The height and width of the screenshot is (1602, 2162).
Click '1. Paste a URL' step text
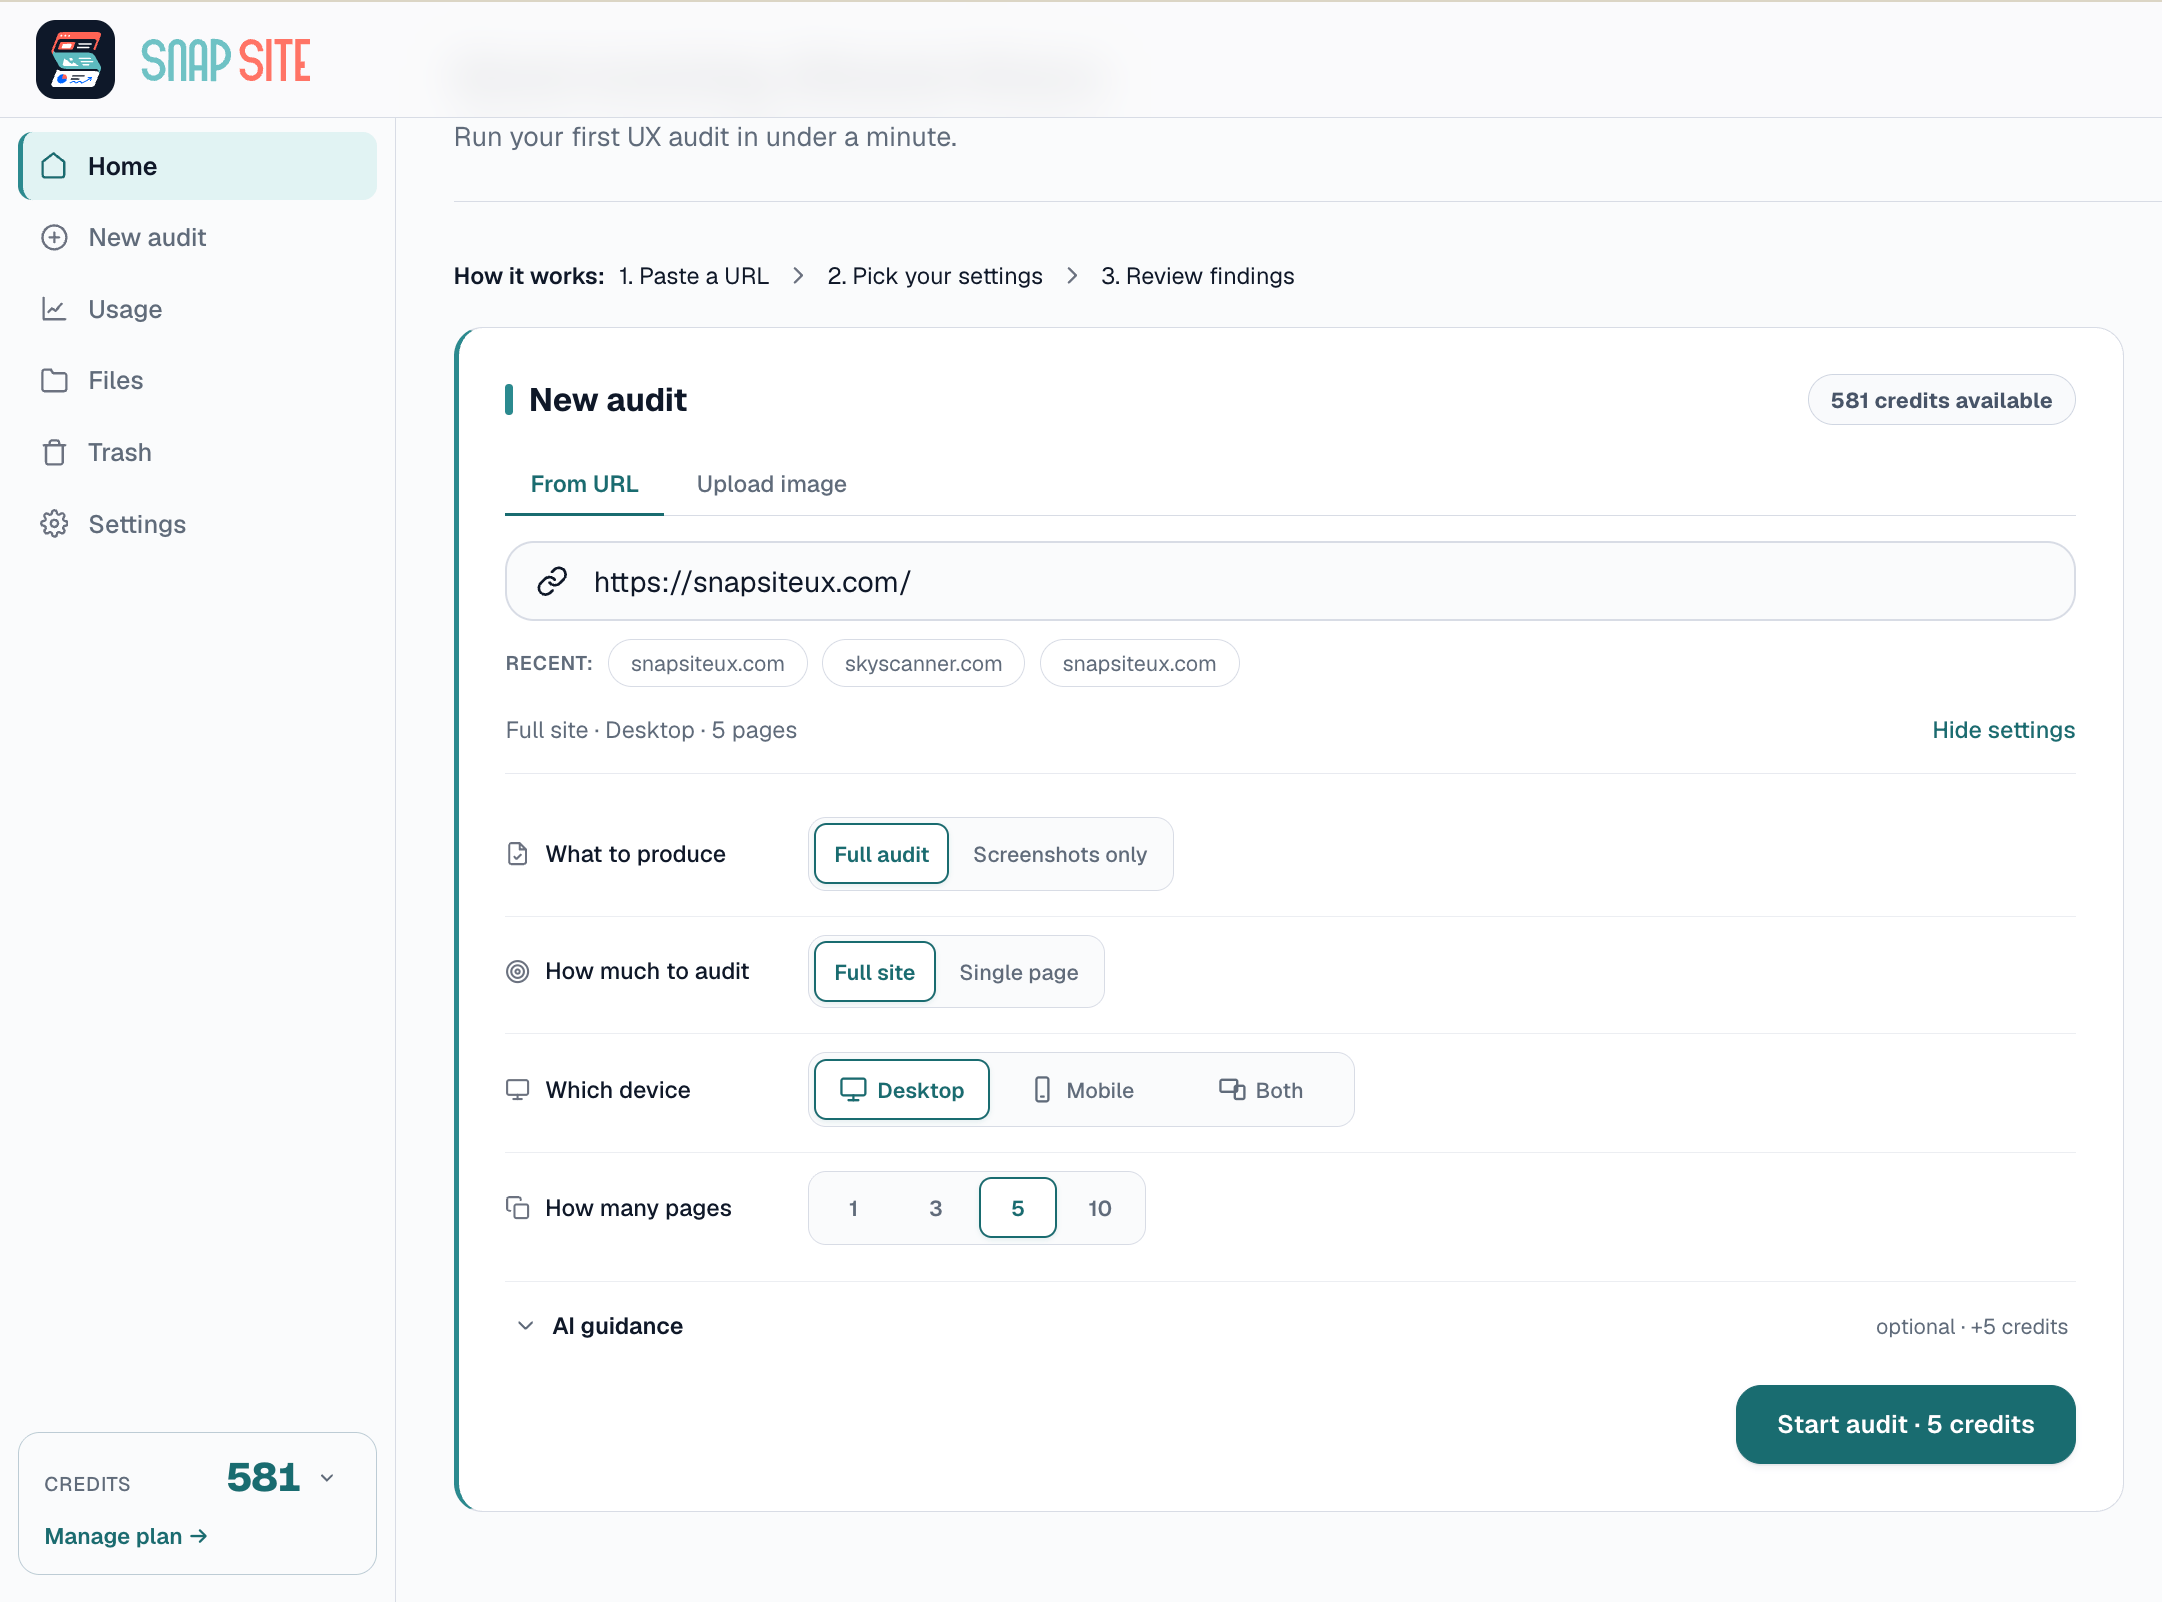tap(693, 276)
